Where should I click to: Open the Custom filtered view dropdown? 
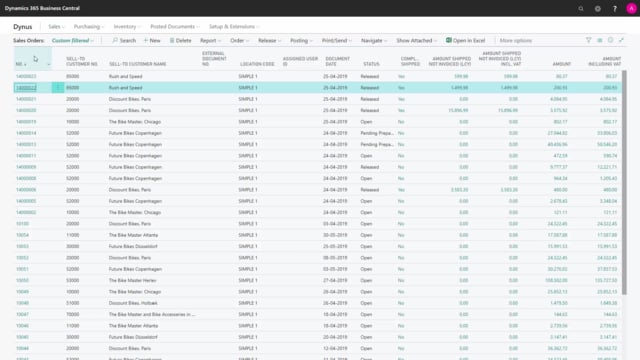73,40
